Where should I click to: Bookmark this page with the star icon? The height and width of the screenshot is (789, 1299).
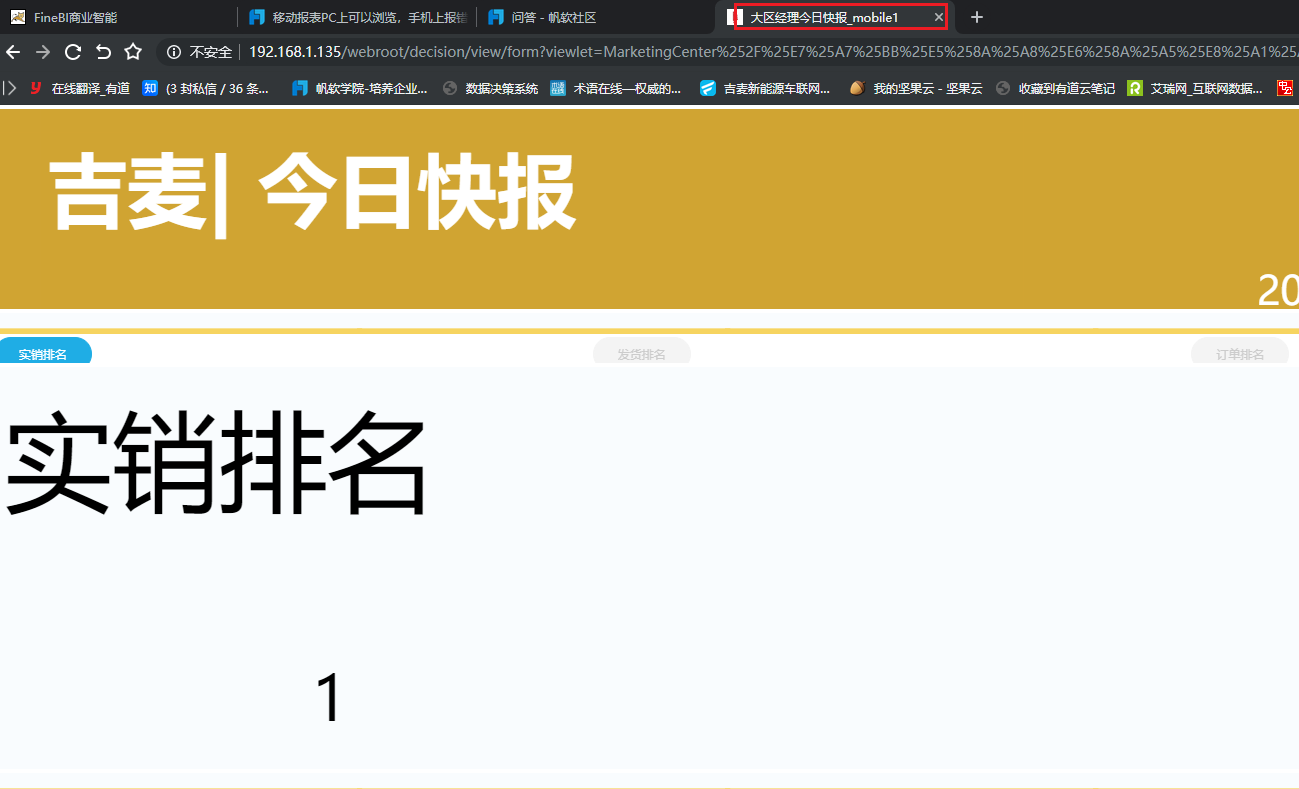(x=133, y=52)
